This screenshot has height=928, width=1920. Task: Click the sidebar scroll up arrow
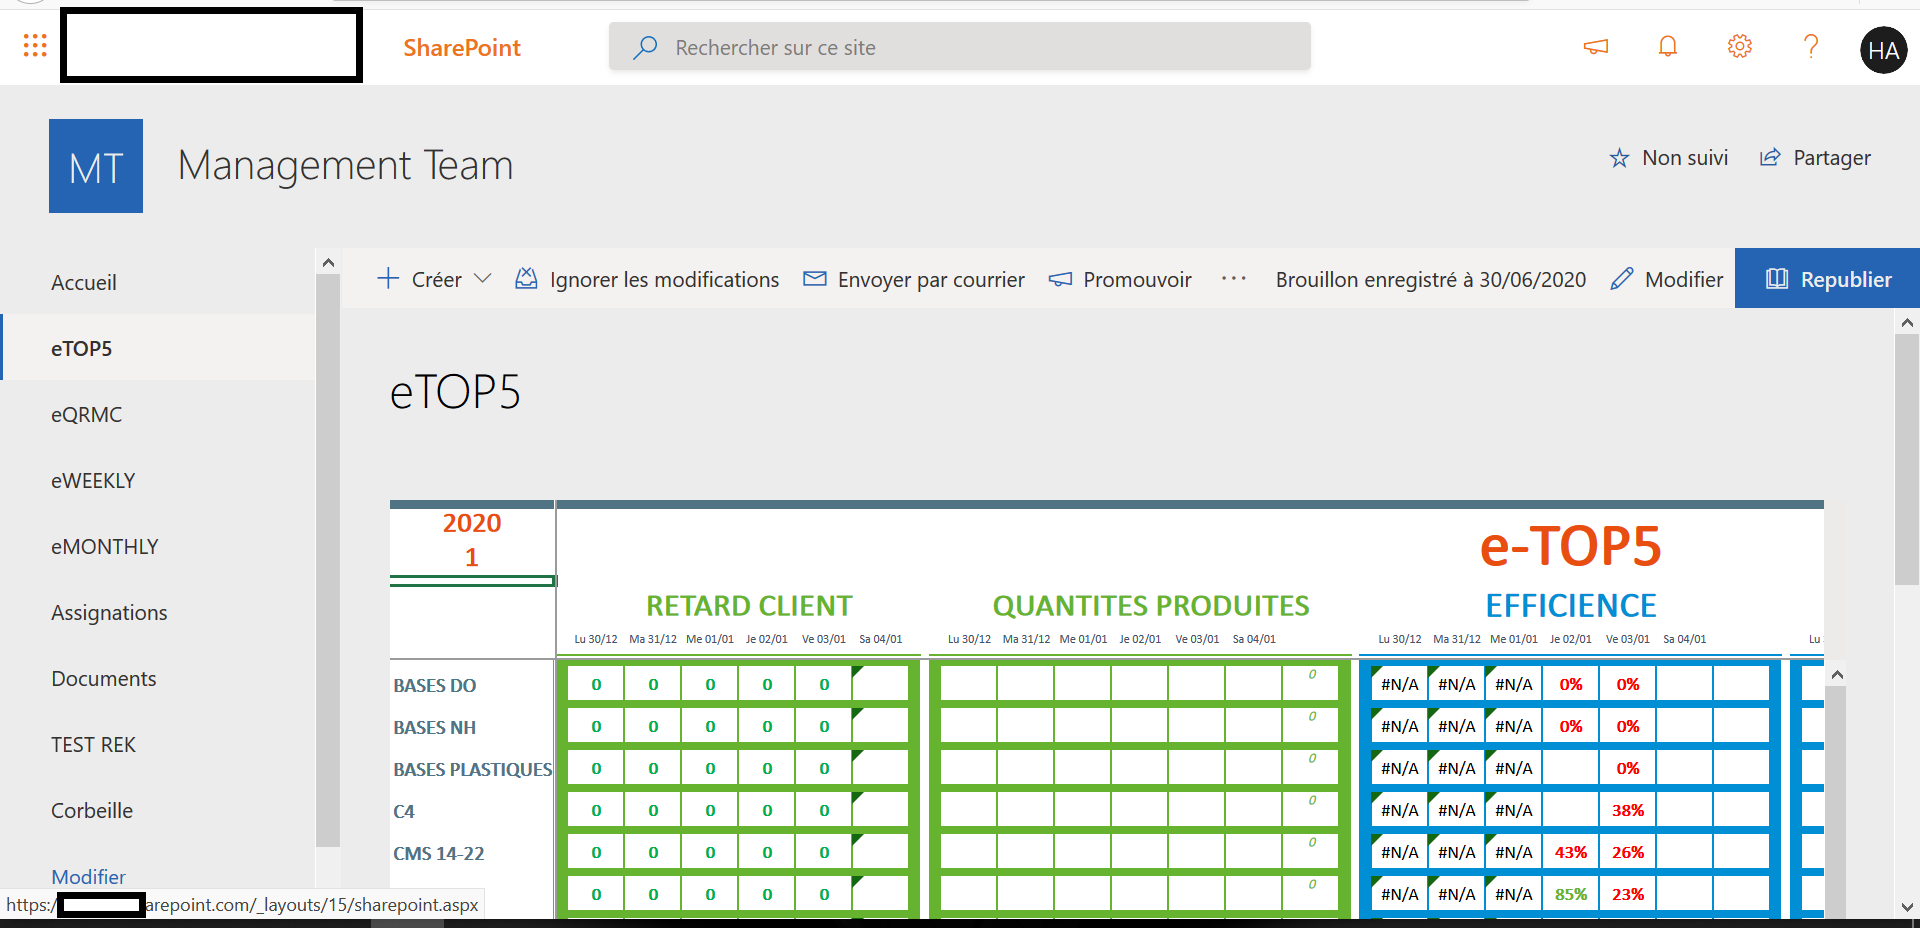328,263
